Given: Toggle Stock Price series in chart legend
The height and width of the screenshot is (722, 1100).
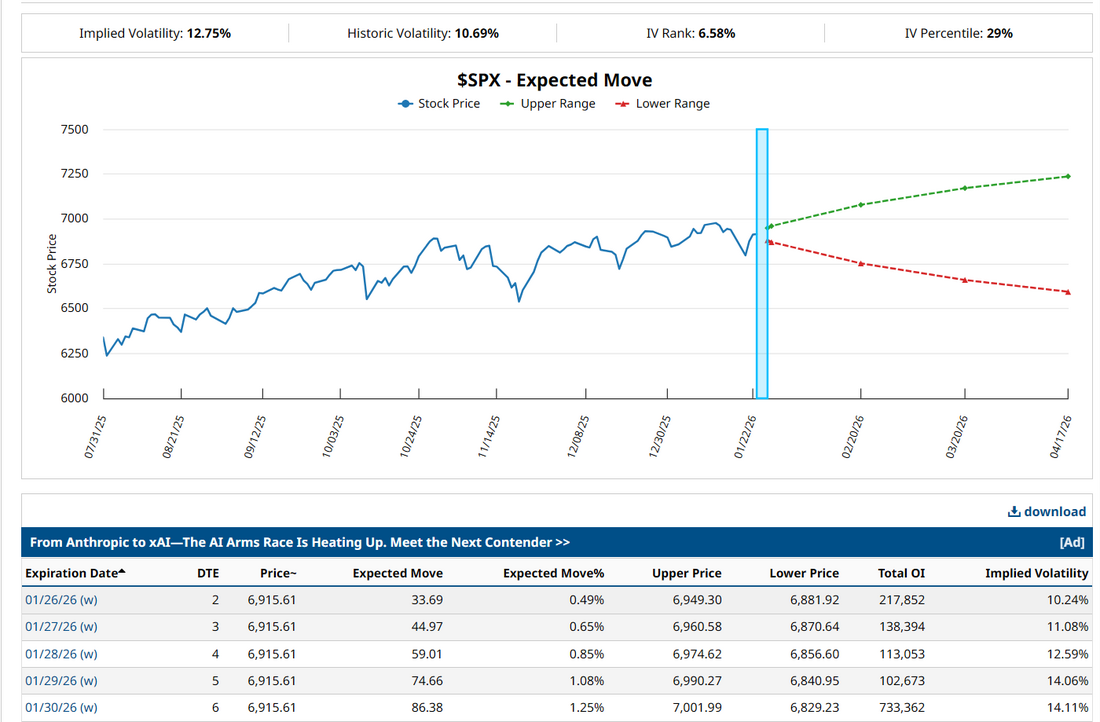Looking at the screenshot, I should pos(438,104).
